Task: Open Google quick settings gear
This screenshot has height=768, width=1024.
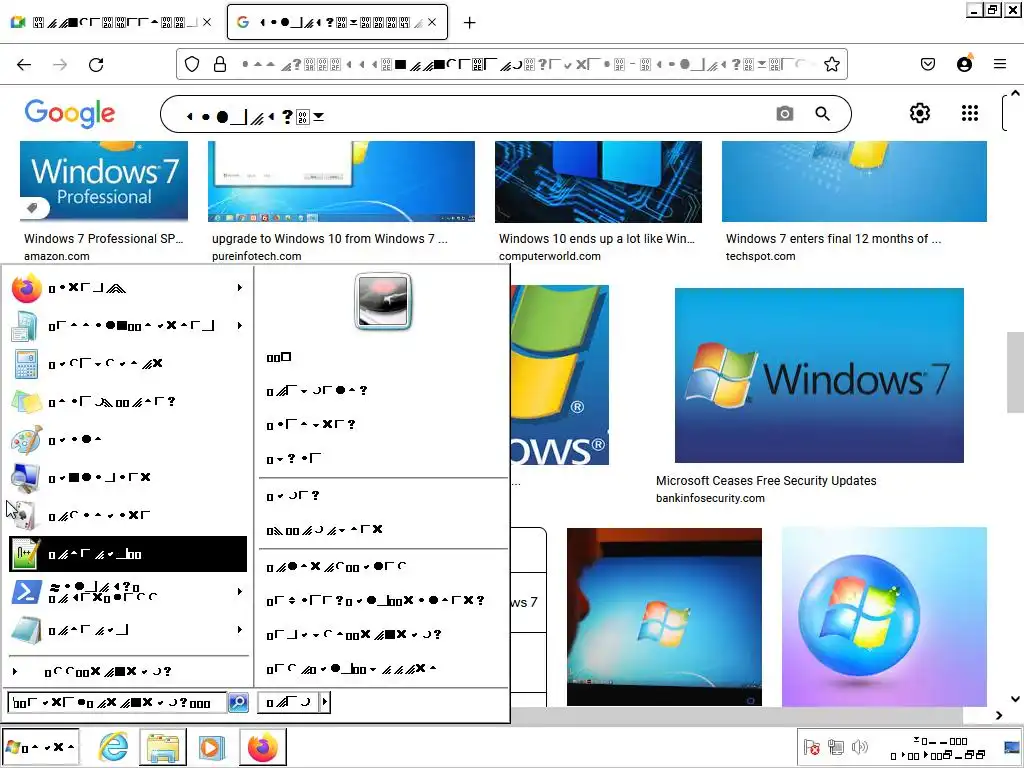Action: tap(920, 113)
